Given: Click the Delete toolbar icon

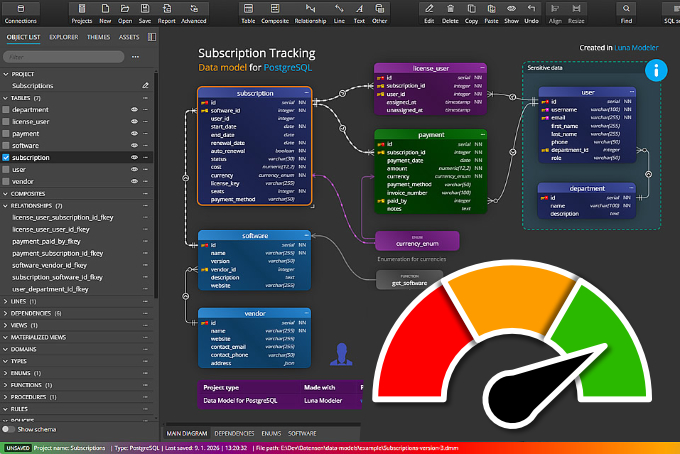Looking at the screenshot, I should click(450, 13).
